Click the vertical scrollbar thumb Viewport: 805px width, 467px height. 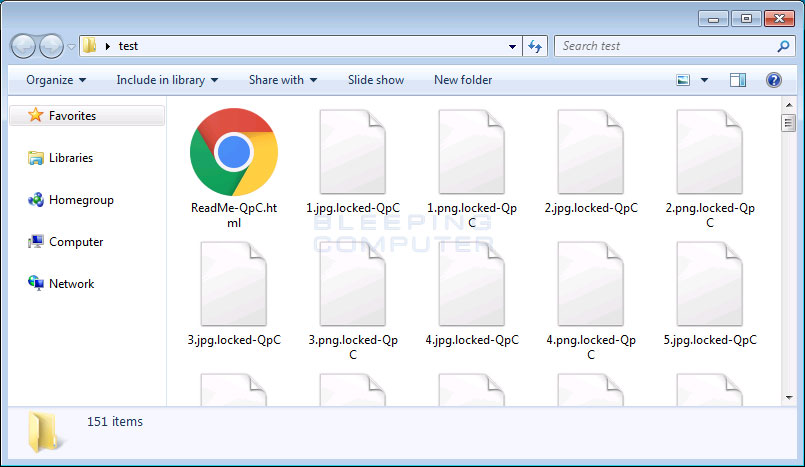789,123
